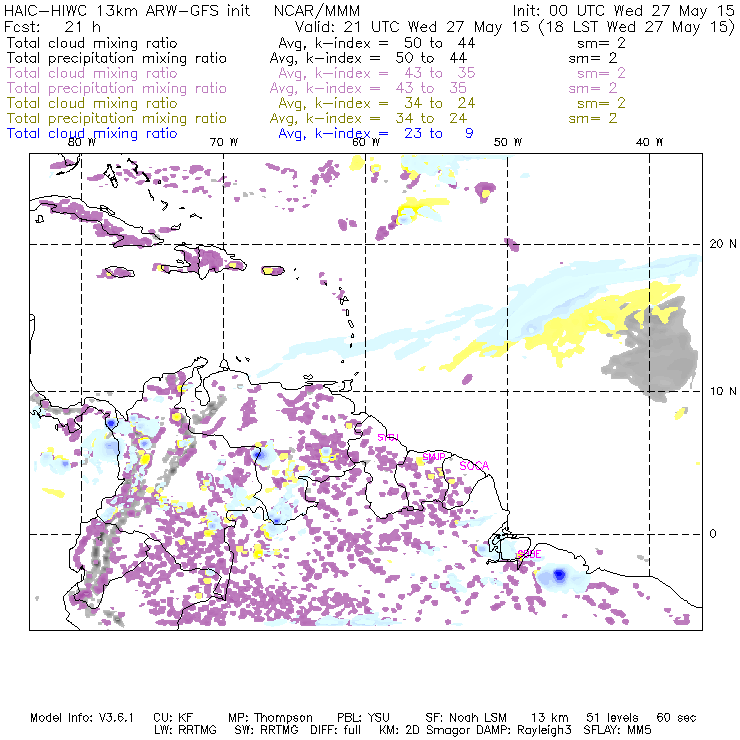Click the '60 W' longitude label
The width and height of the screenshot is (740, 740).
click(x=366, y=142)
